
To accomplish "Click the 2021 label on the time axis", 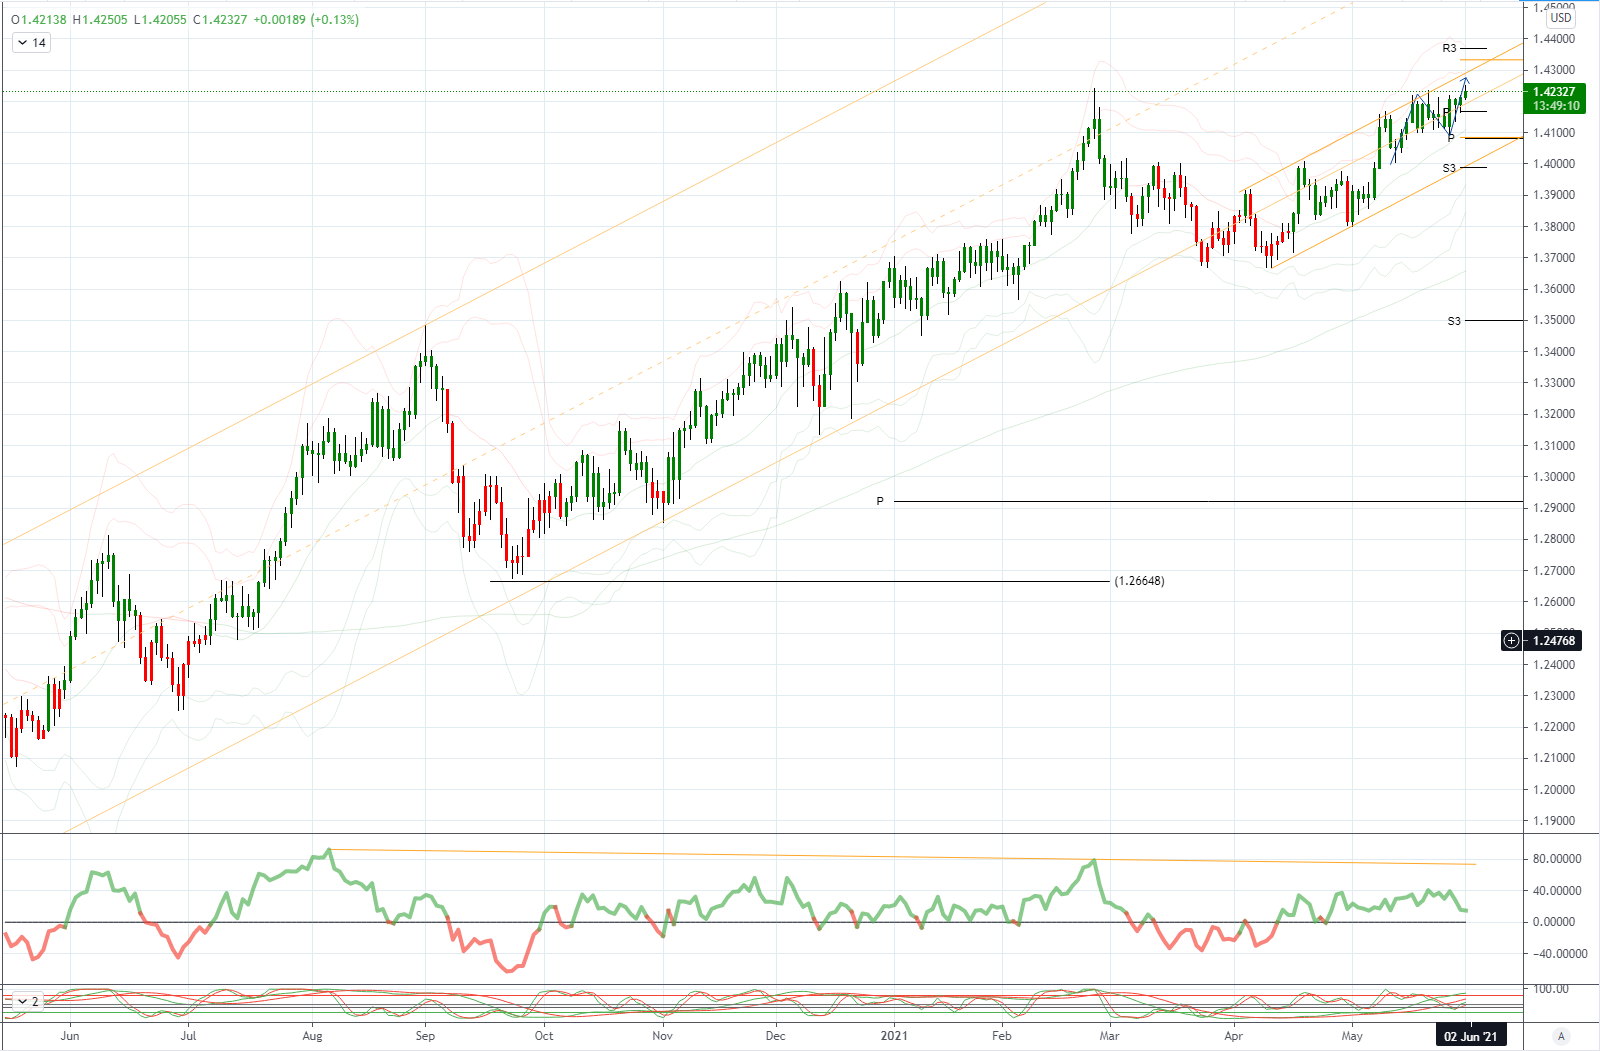I will pyautogui.click(x=894, y=1036).
